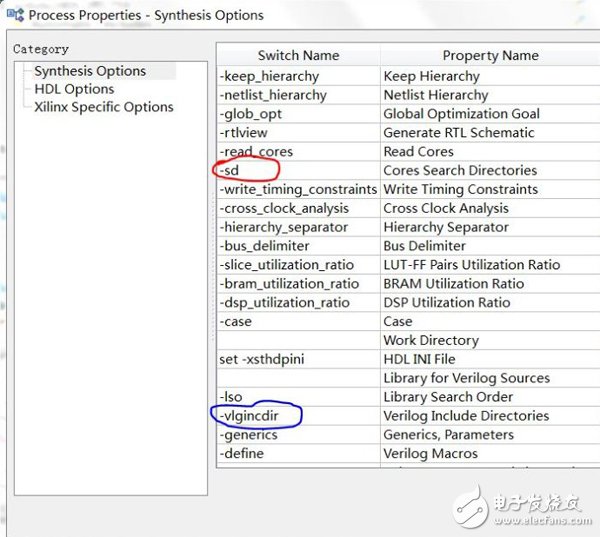Click the Work Directory property row
This screenshot has width=600, height=537.
(x=430, y=341)
